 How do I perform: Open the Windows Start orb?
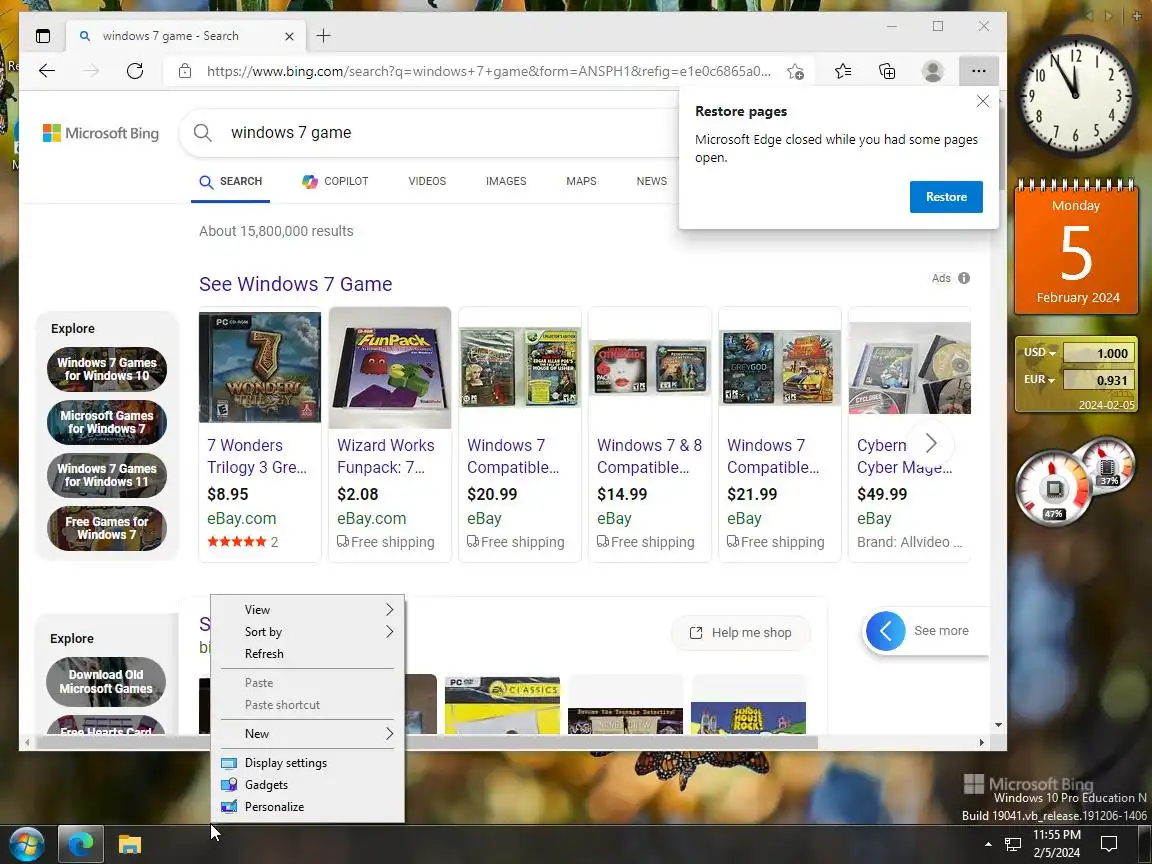pyautogui.click(x=26, y=844)
